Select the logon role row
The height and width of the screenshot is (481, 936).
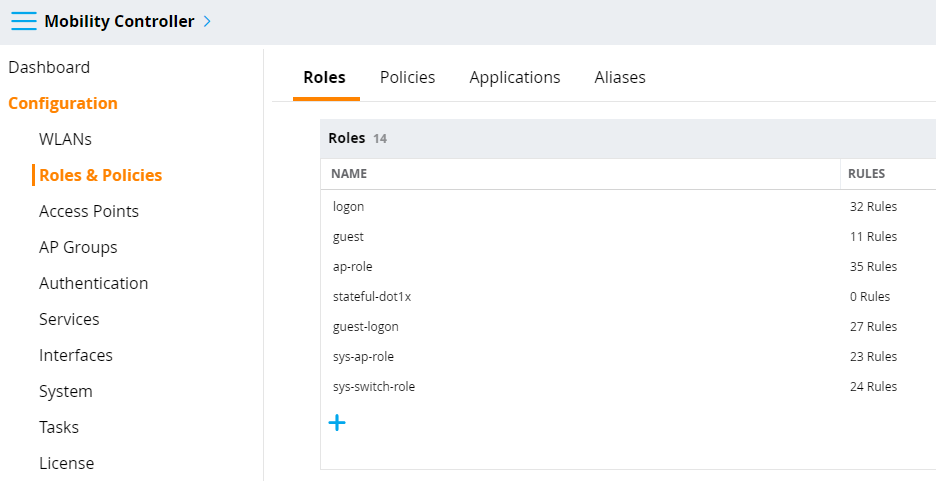click(x=628, y=206)
